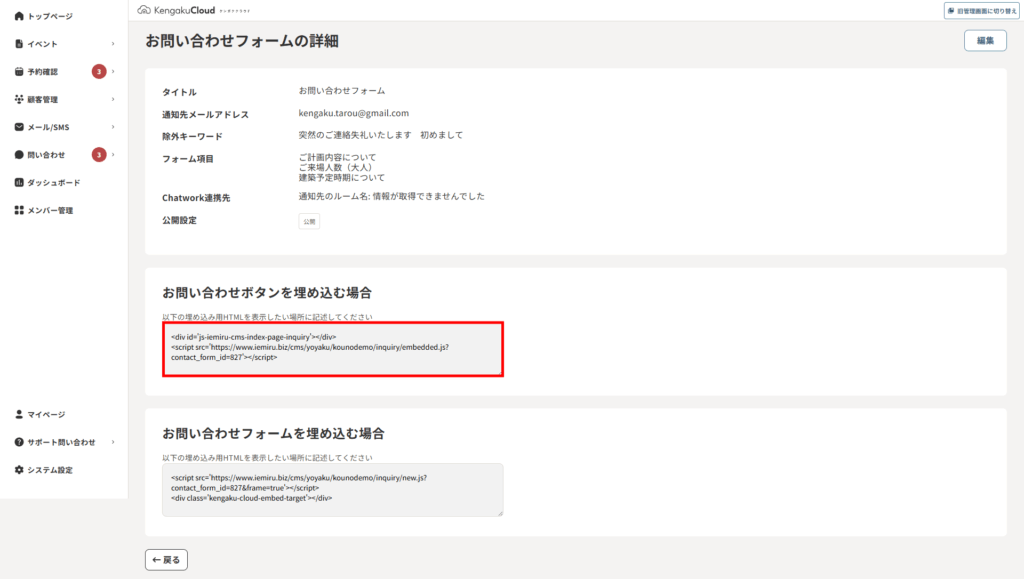
Task: Click the speech bubble icon beside 問い合わせ
Action: point(19,155)
